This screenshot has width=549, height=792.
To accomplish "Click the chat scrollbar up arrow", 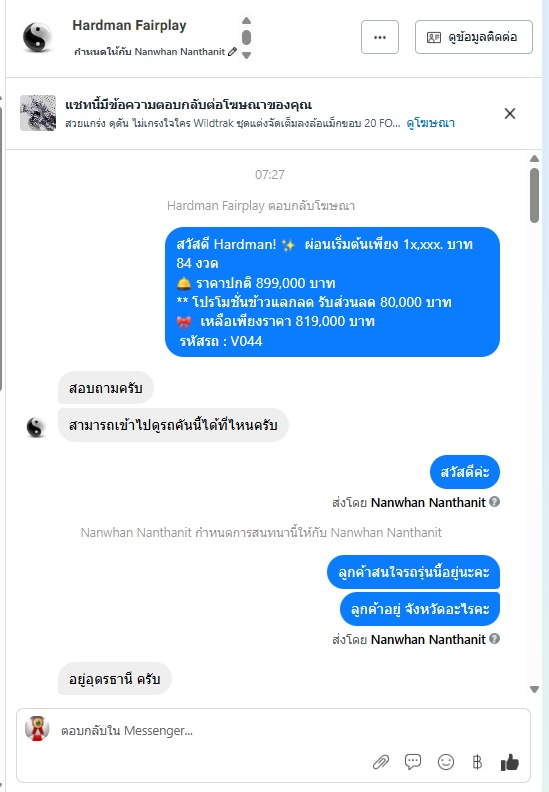I will click(x=534, y=159).
